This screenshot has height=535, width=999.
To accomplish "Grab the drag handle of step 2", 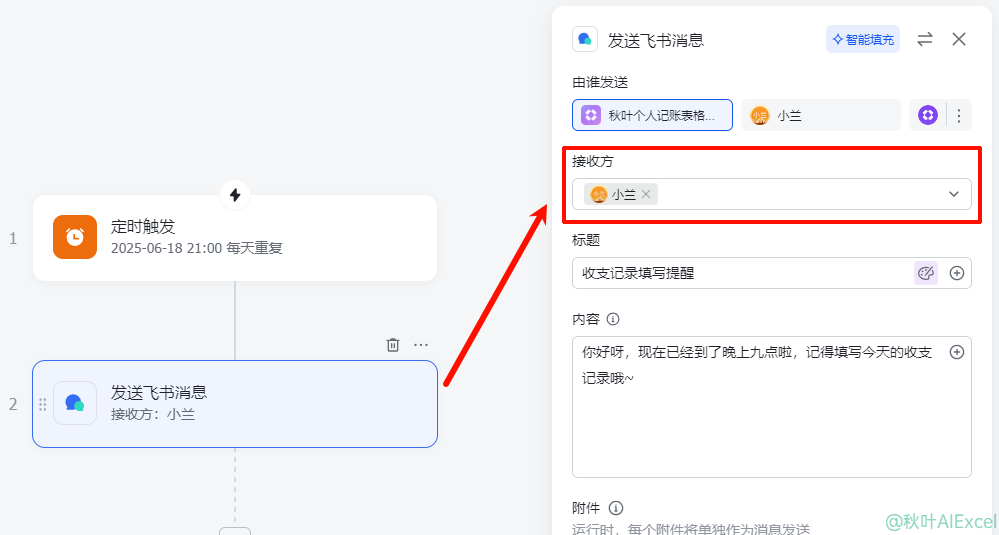I will [43, 404].
